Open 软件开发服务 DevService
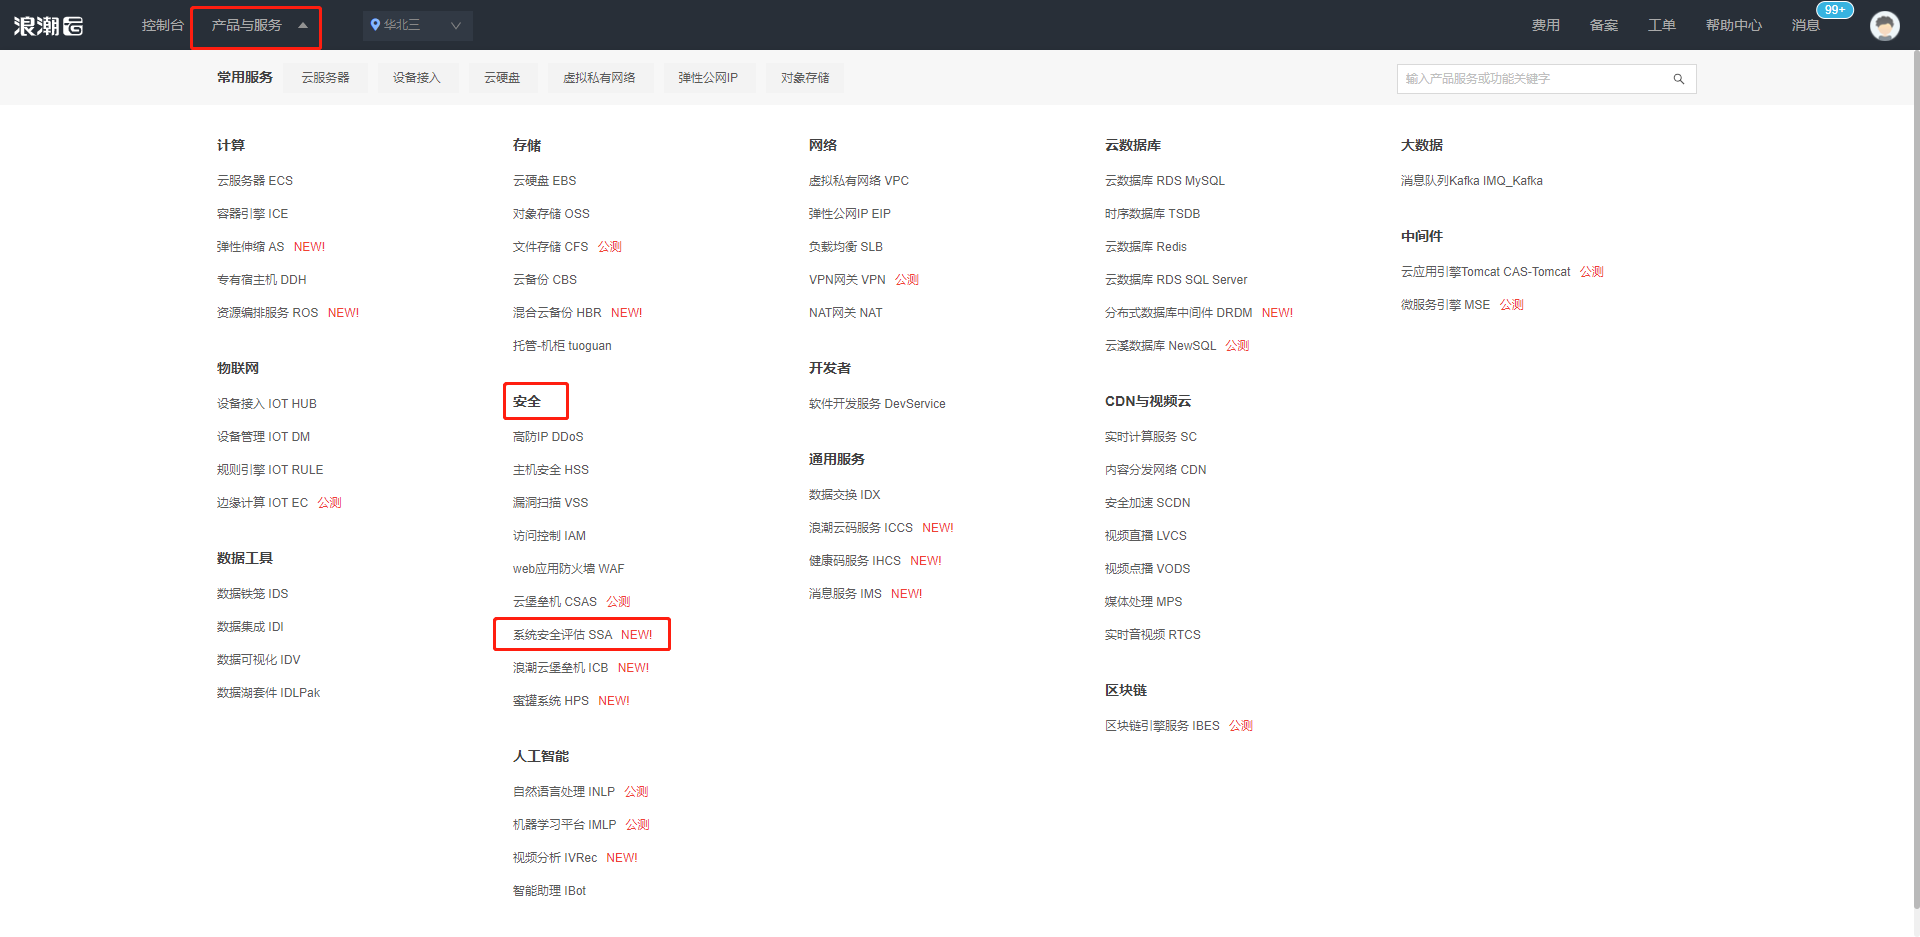The width and height of the screenshot is (1920, 937). [877, 404]
